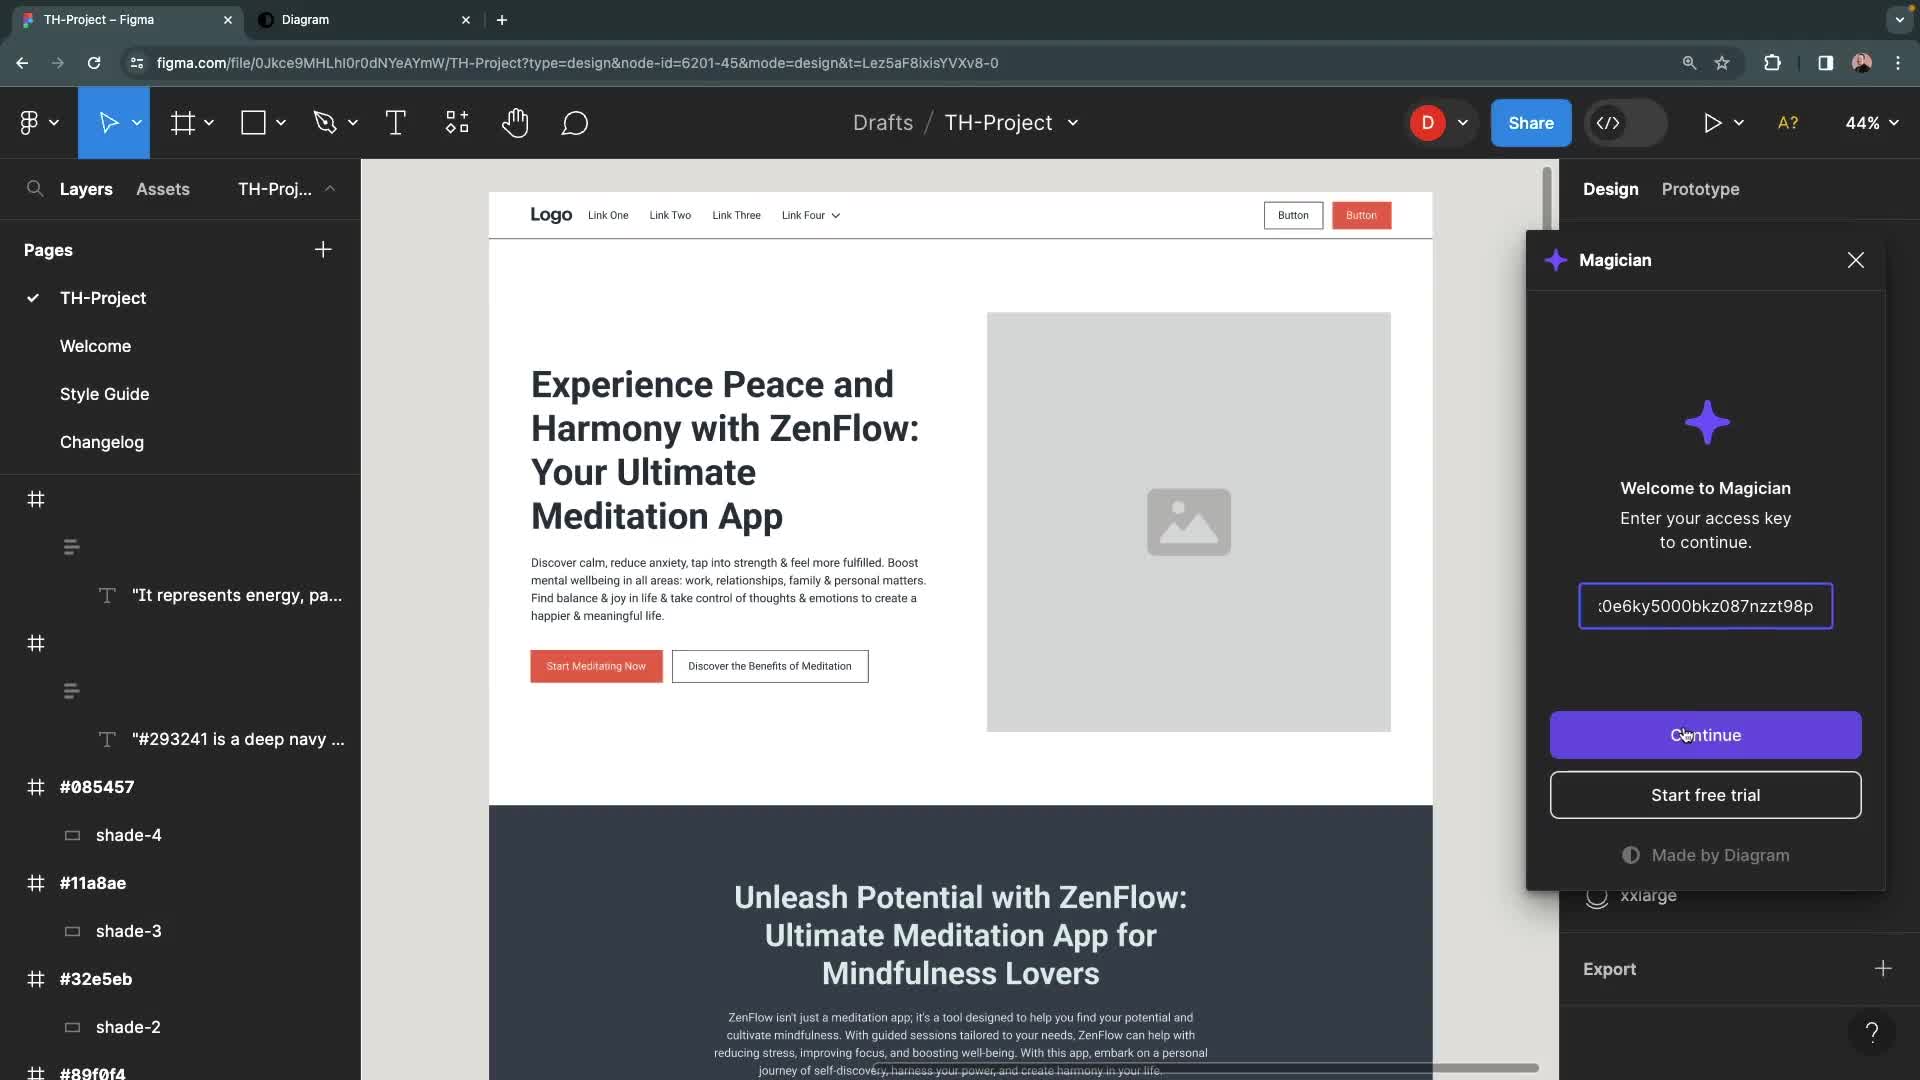Select the Move tool
Image resolution: width=1920 pixels, height=1080 pixels.
coord(110,122)
